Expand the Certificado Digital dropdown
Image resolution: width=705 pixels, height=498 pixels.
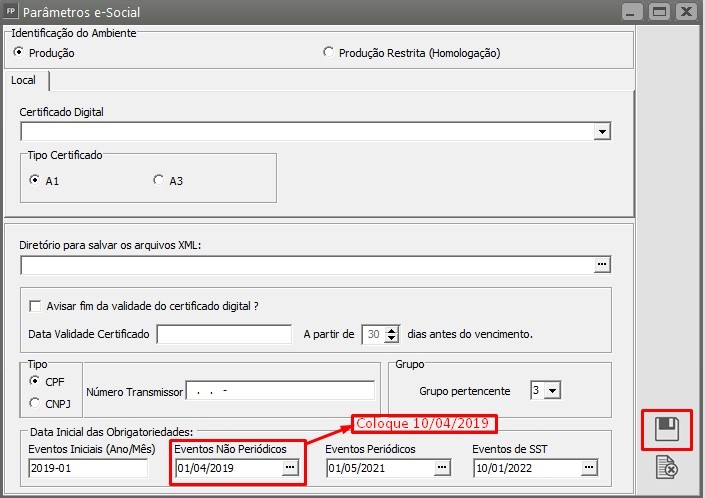point(602,132)
